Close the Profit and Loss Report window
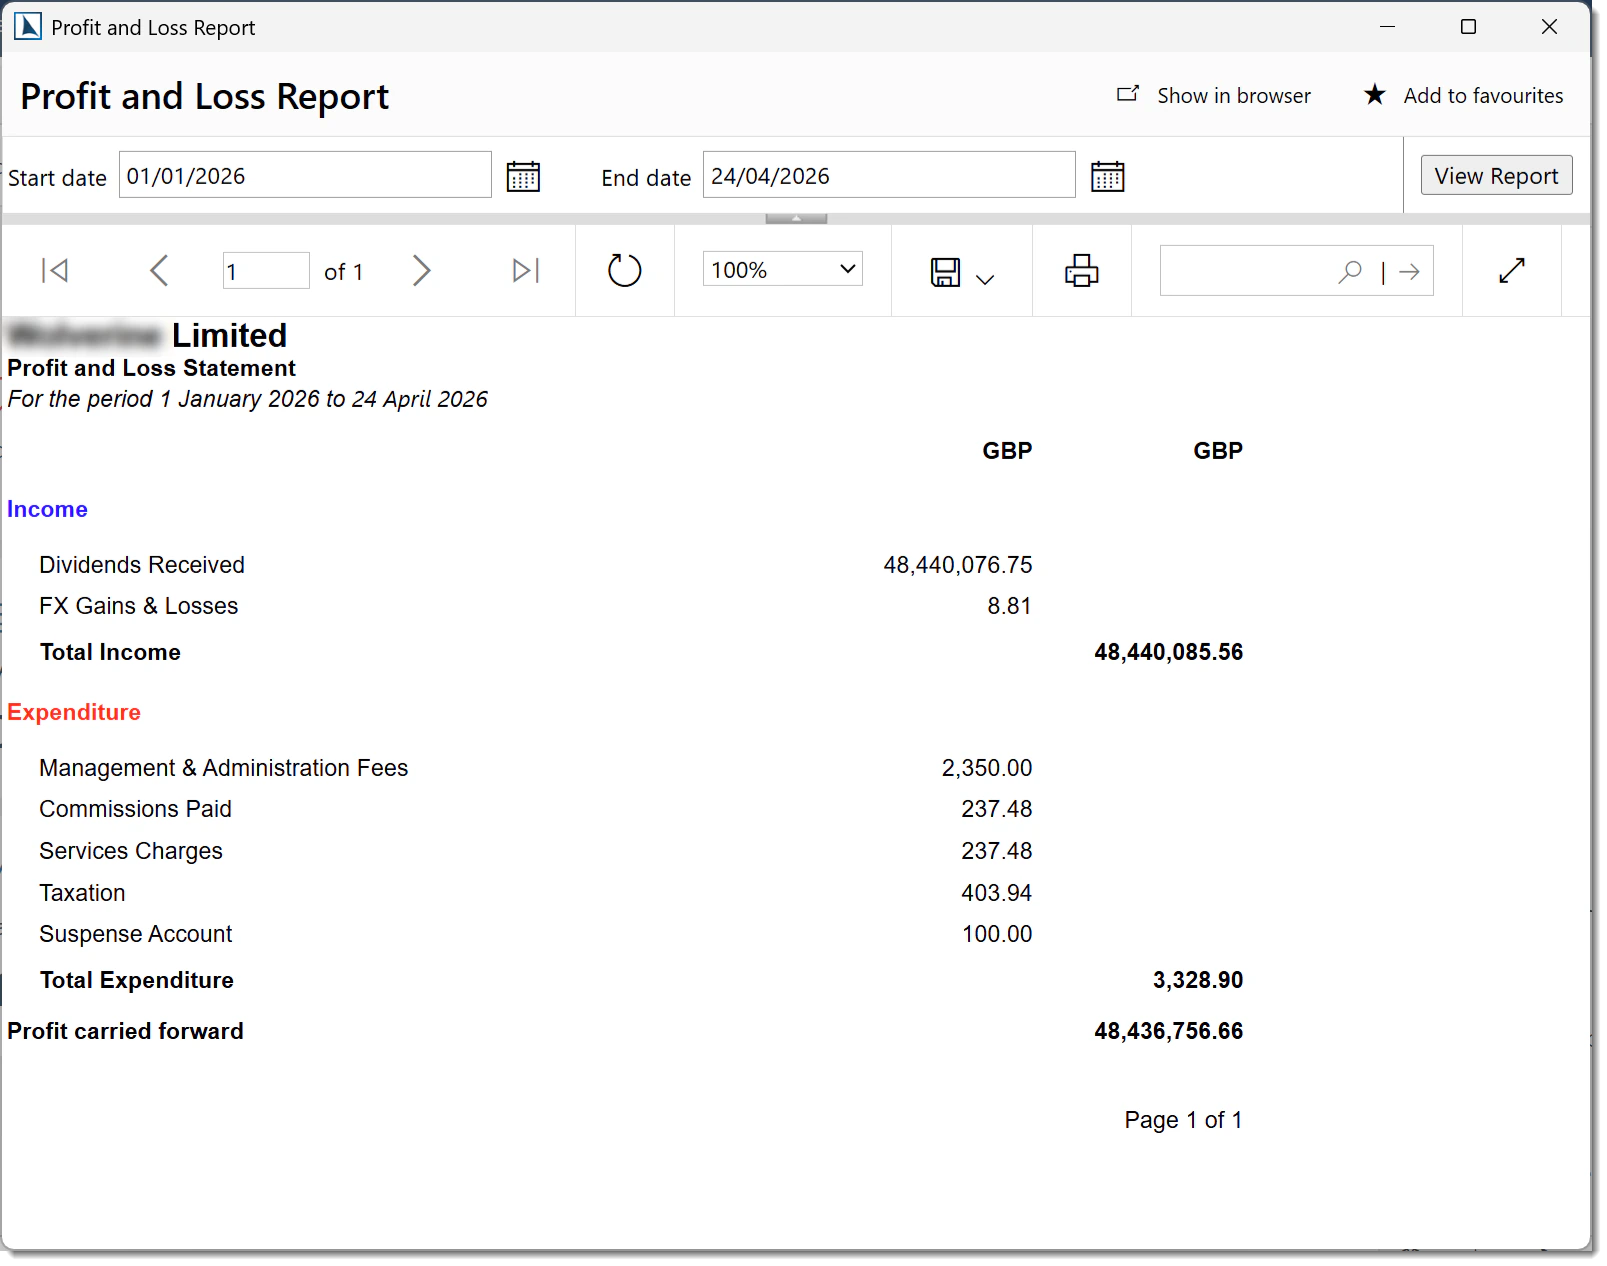 (x=1549, y=27)
